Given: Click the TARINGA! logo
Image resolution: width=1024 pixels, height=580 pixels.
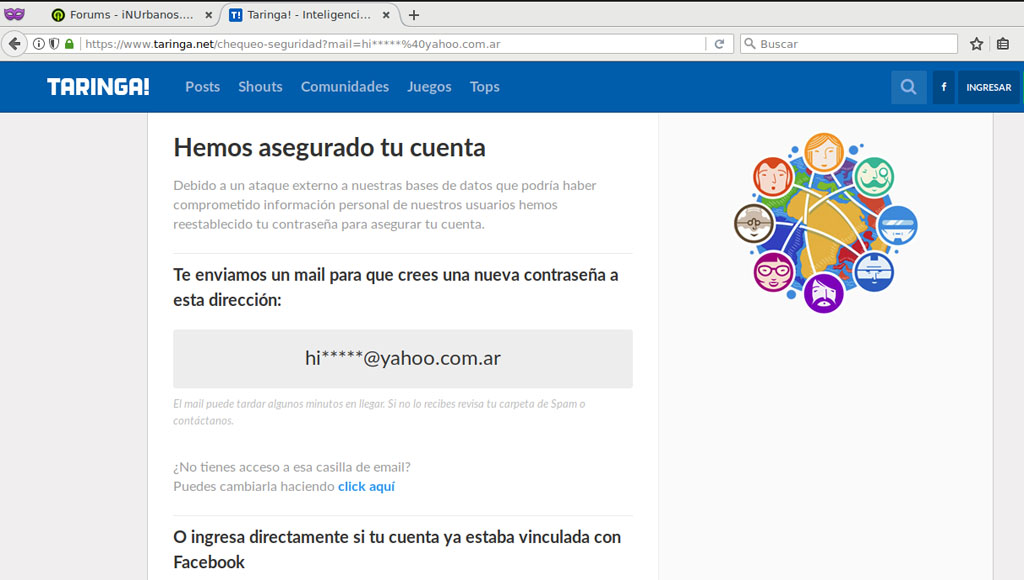Looking at the screenshot, I should tap(97, 87).
